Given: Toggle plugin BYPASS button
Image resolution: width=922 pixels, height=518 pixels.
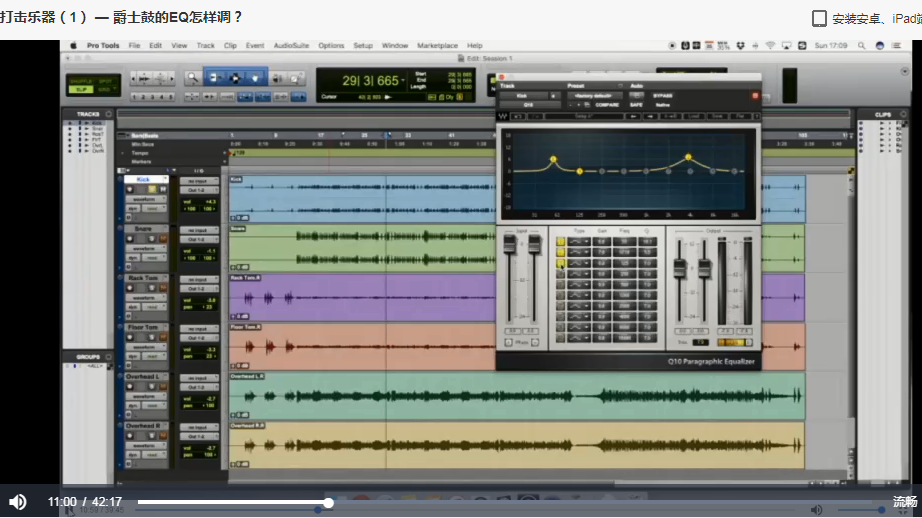Looking at the screenshot, I should 663,95.
